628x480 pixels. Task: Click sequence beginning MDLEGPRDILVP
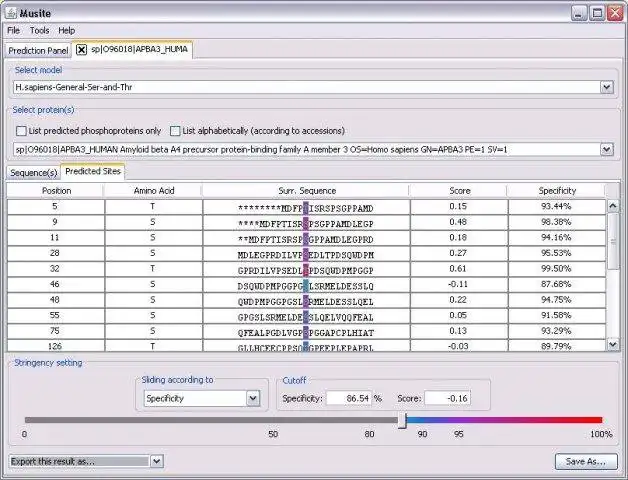tap(306, 255)
